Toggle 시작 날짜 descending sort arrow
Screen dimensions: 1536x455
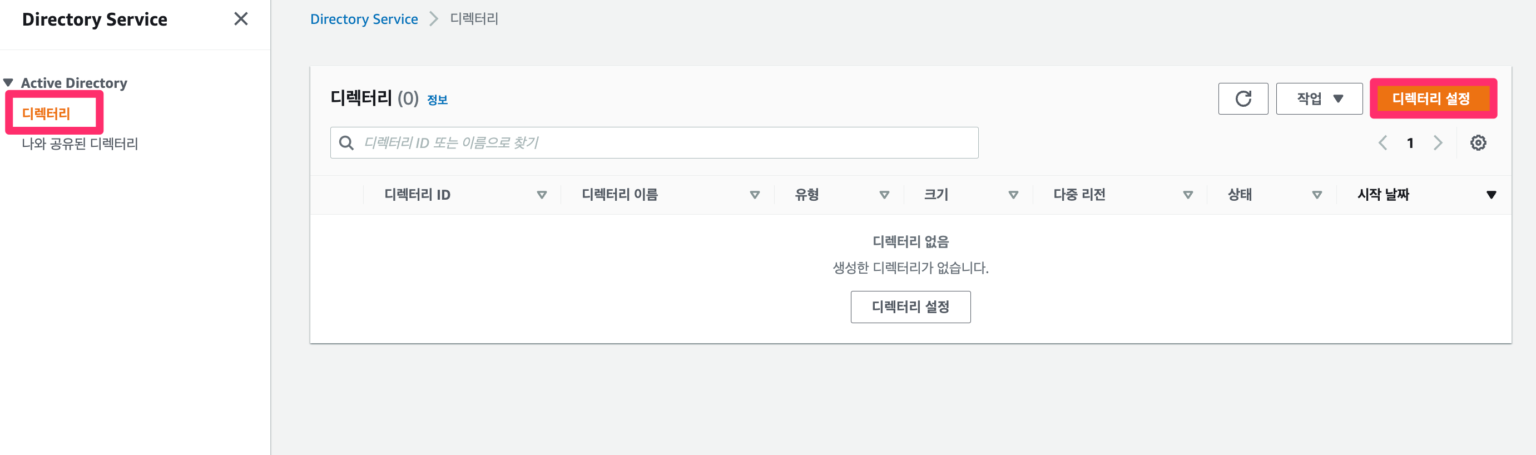[1491, 195]
